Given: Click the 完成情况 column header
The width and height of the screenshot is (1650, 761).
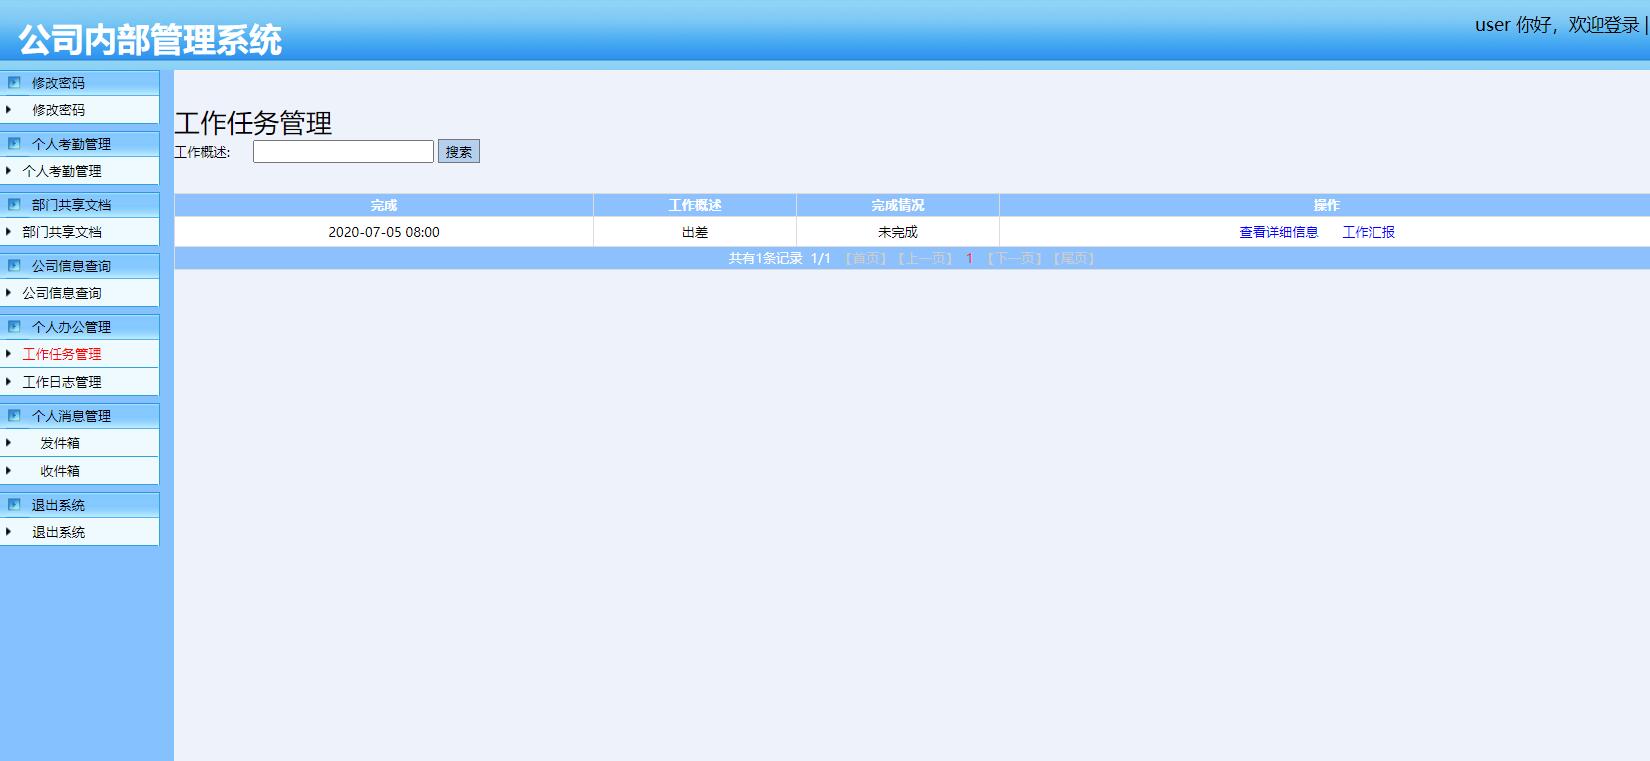Looking at the screenshot, I should pos(898,205).
